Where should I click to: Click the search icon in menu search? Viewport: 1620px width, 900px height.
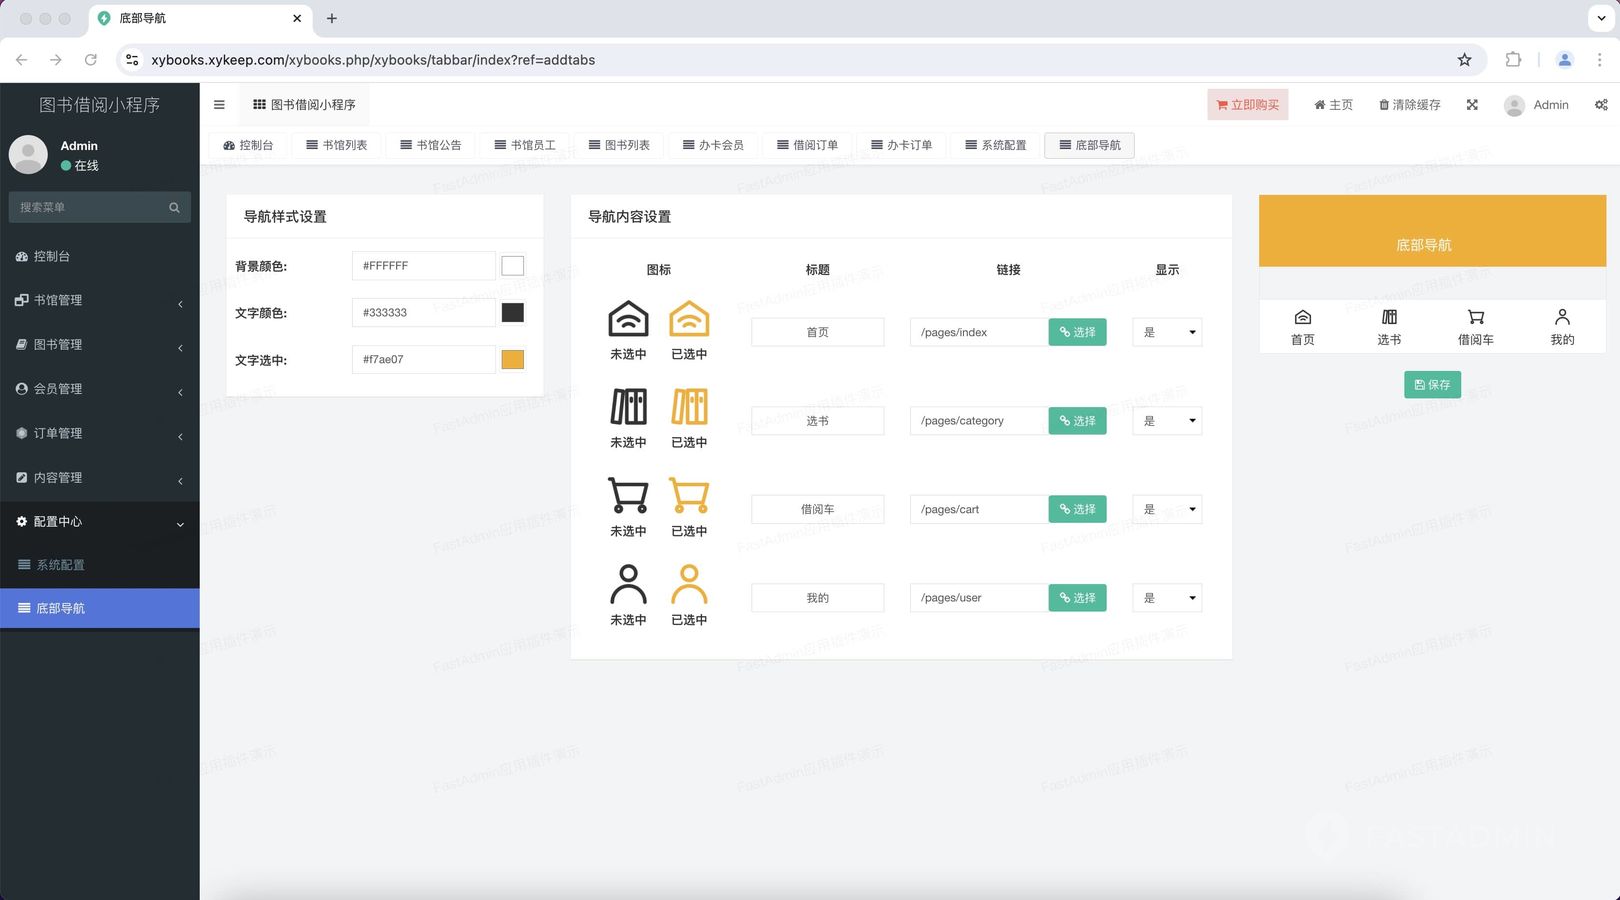[x=174, y=207]
